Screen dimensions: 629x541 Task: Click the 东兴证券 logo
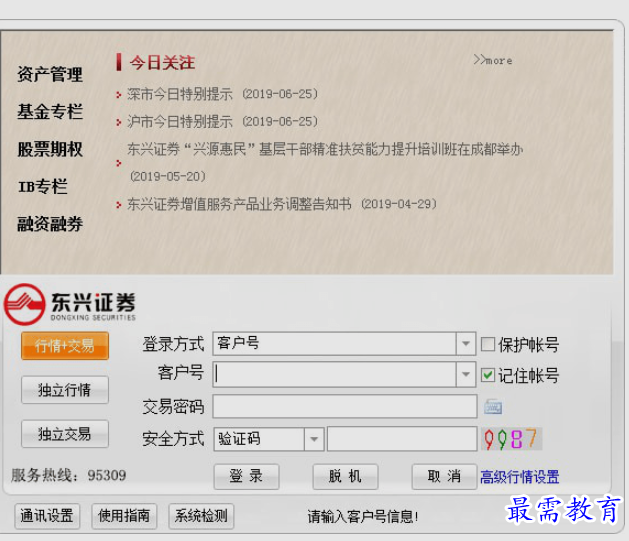coord(70,304)
